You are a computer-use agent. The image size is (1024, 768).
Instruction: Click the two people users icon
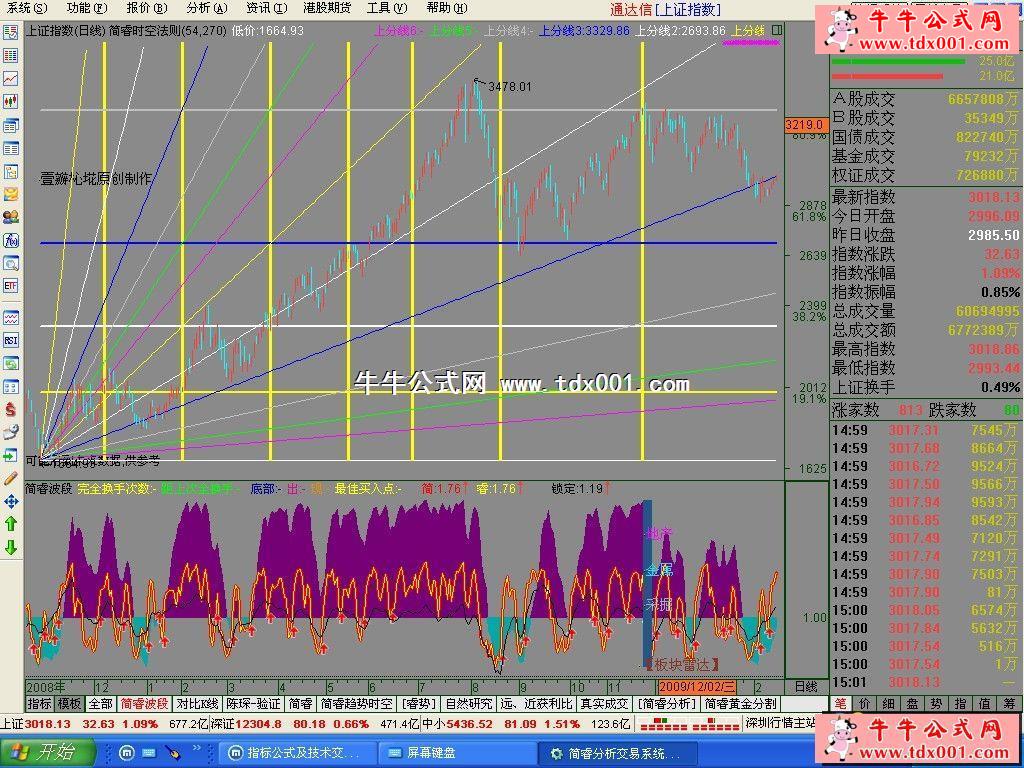(x=10, y=217)
